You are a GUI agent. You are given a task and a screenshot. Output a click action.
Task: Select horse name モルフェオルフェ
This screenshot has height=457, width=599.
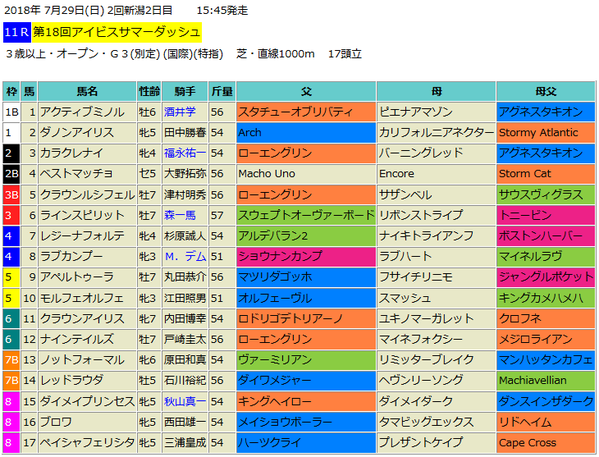(x=82, y=298)
